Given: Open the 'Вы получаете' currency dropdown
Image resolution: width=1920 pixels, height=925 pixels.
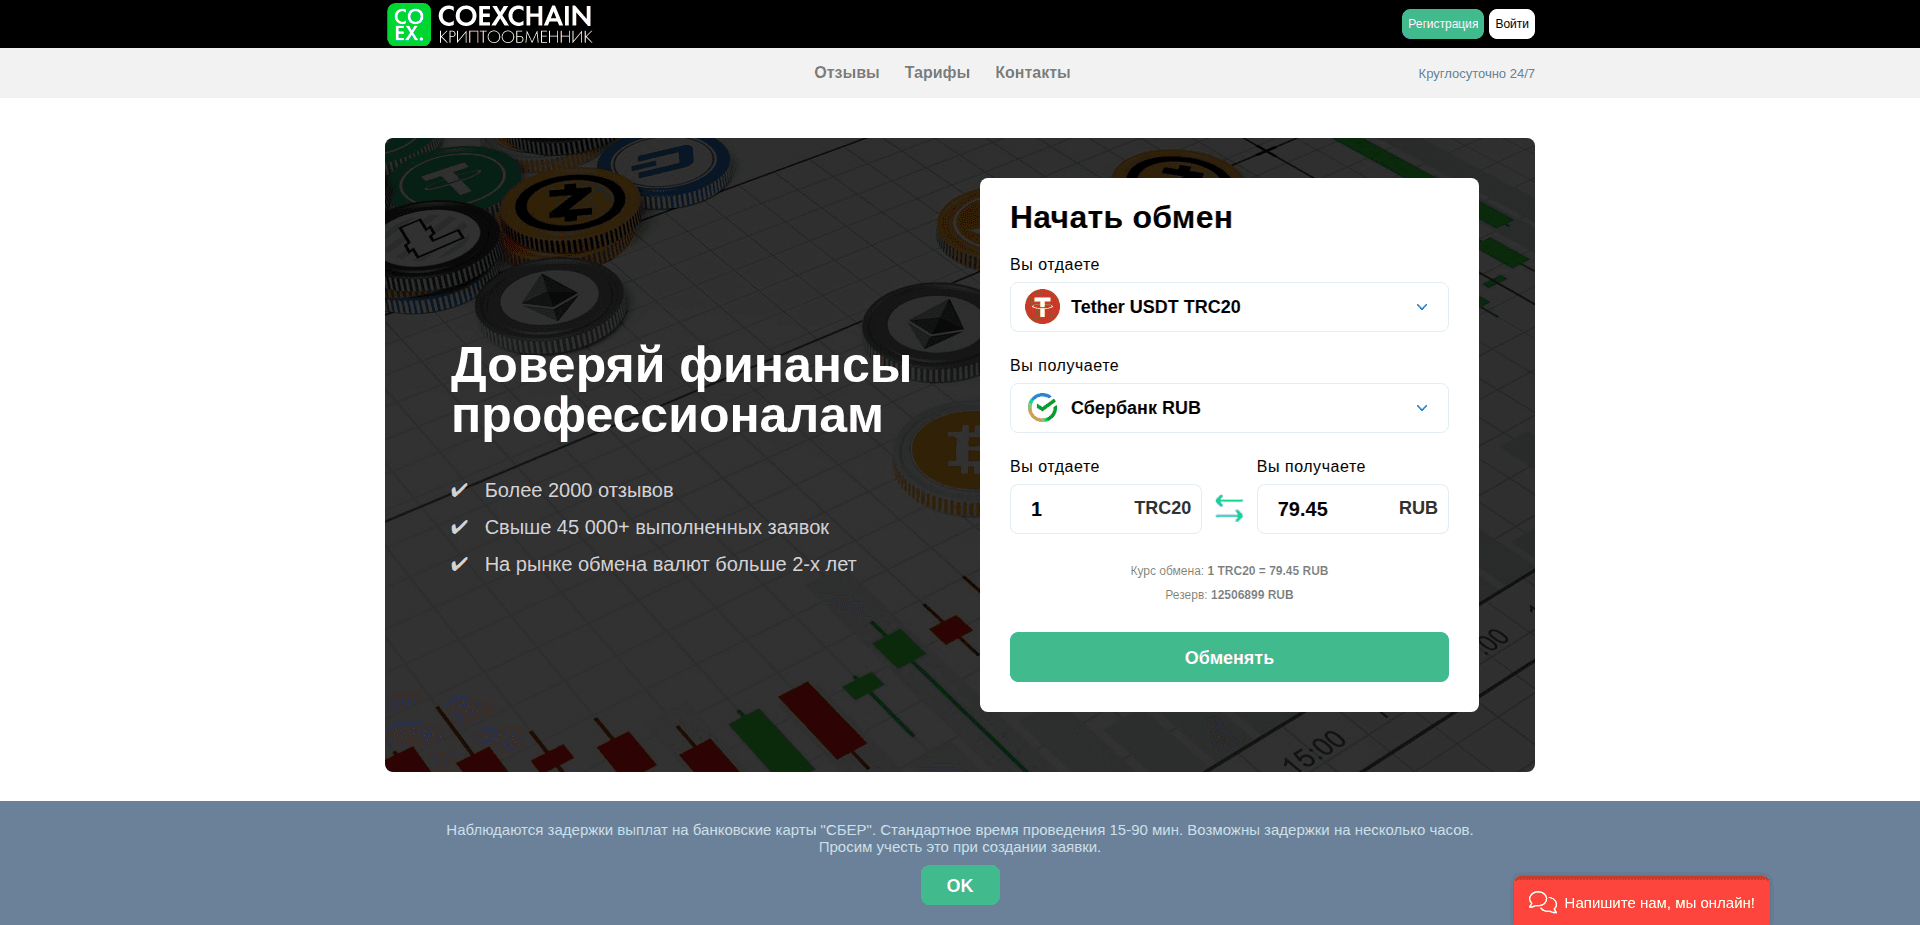Looking at the screenshot, I should [x=1228, y=408].
